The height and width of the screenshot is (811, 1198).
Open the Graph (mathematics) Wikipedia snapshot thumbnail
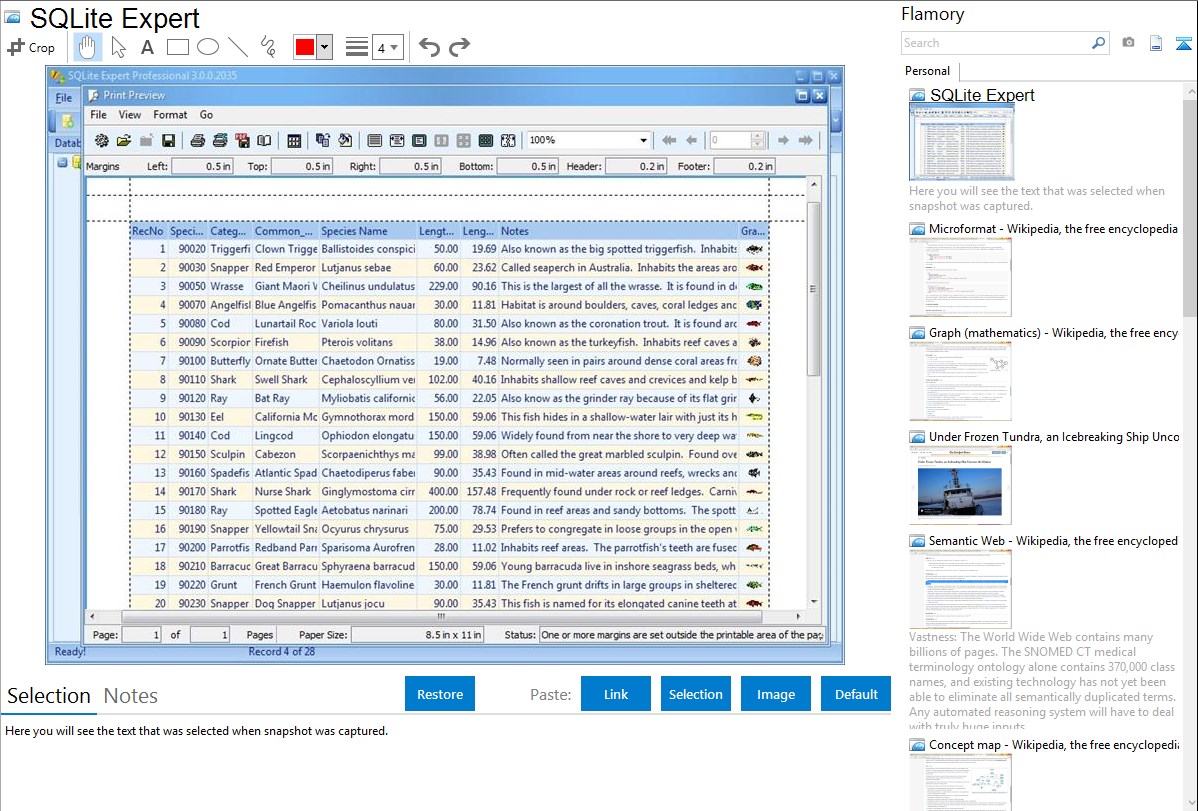click(x=960, y=380)
